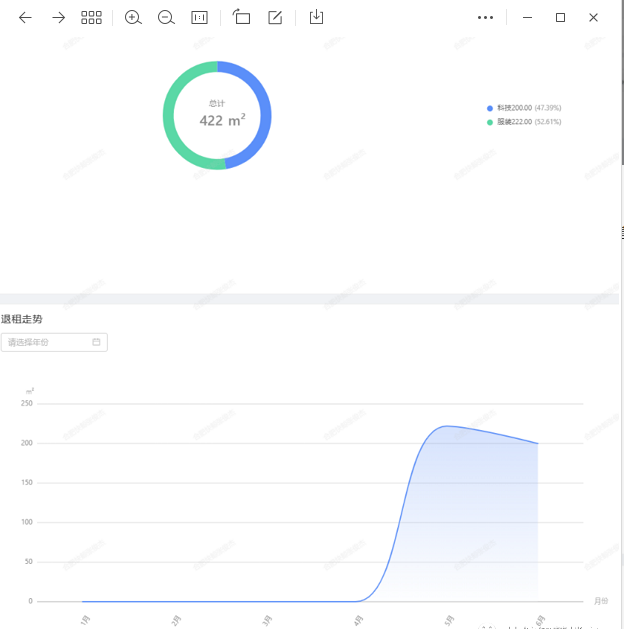The width and height of the screenshot is (624, 629).
Task: Go forward to the next image
Action: 58,17
